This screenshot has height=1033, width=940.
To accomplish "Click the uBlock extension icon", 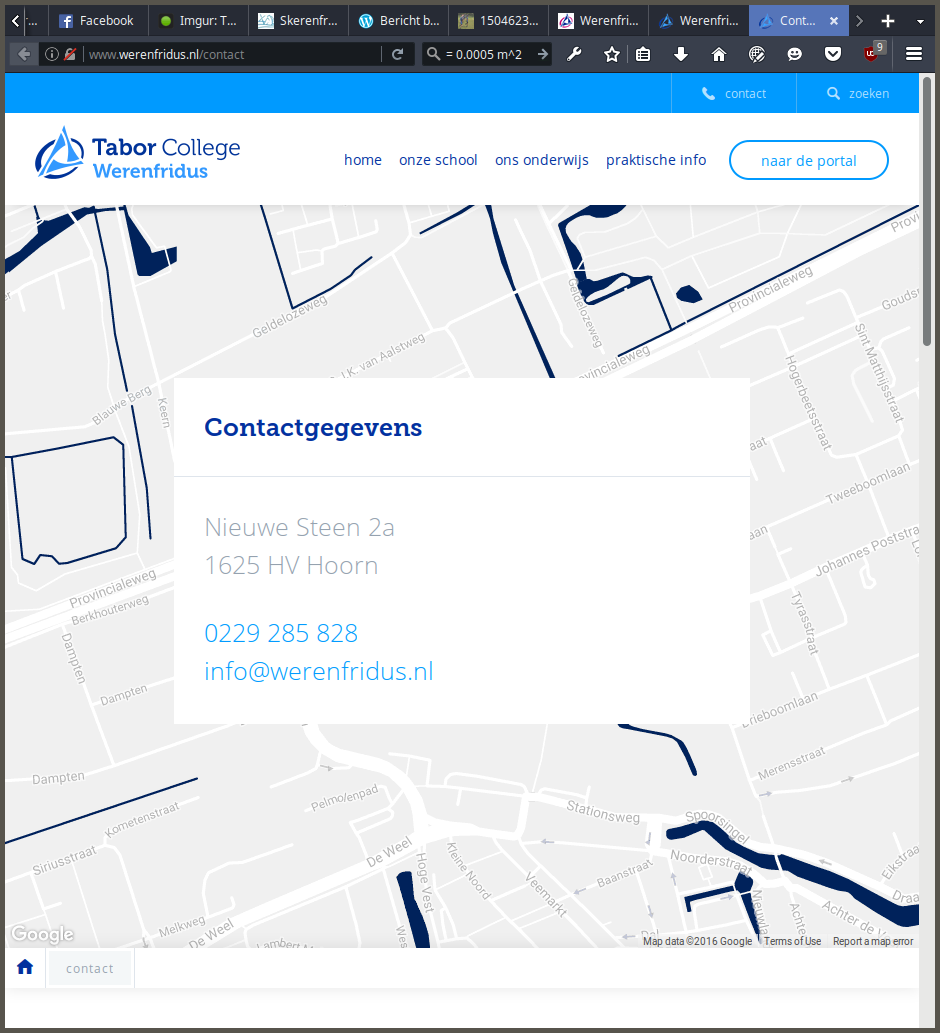I will pyautogui.click(x=872, y=54).
